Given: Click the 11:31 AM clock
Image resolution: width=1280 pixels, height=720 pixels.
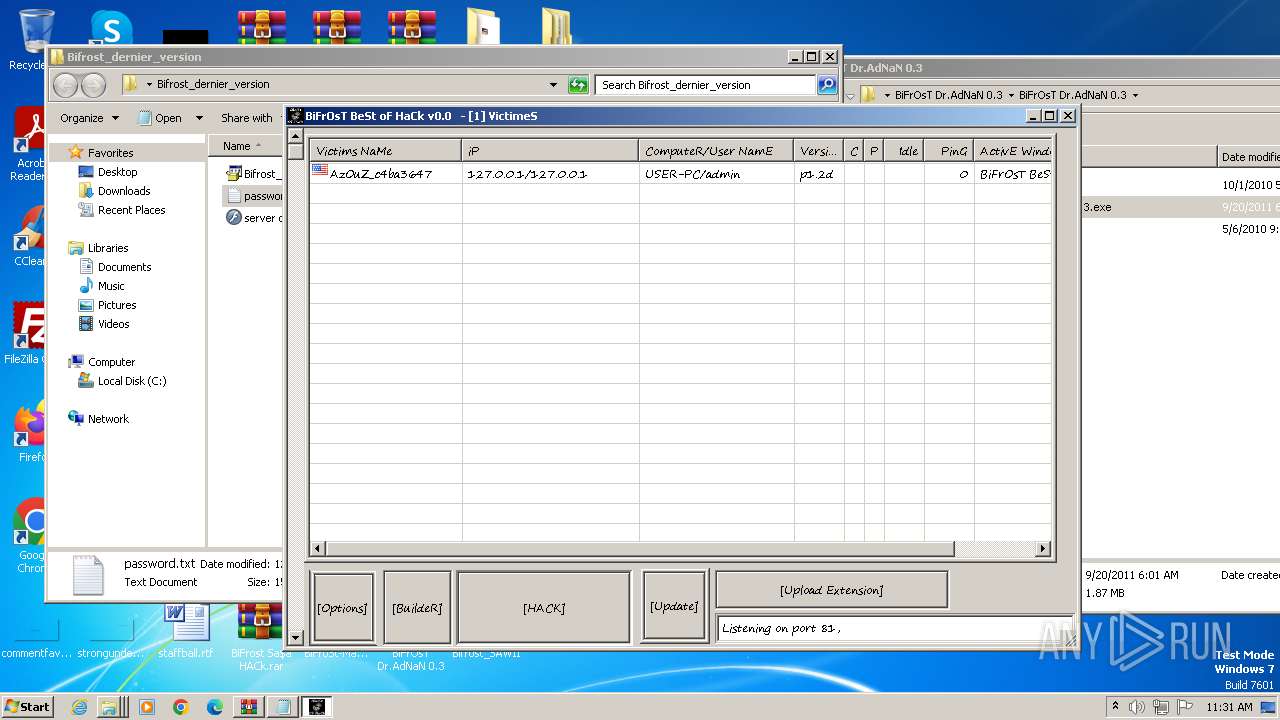Looking at the screenshot, I should (x=1229, y=707).
